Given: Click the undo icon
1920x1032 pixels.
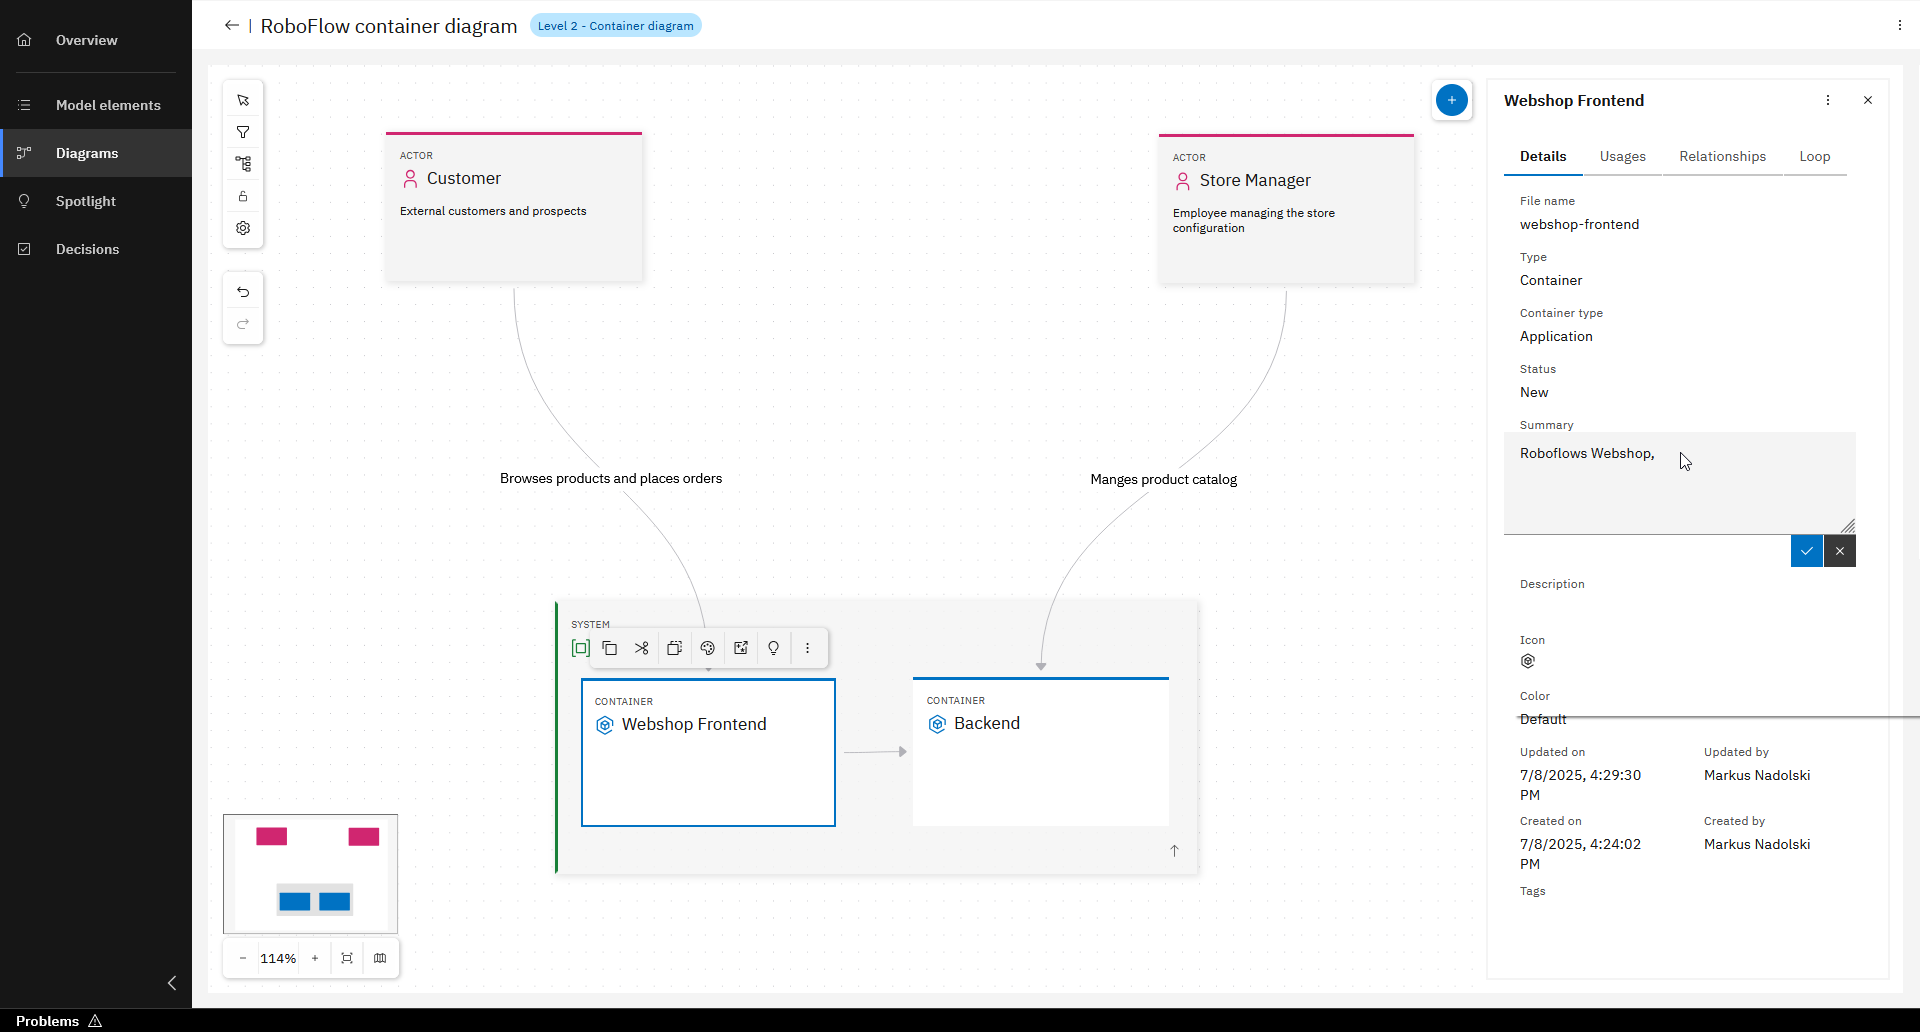Looking at the screenshot, I should [243, 291].
